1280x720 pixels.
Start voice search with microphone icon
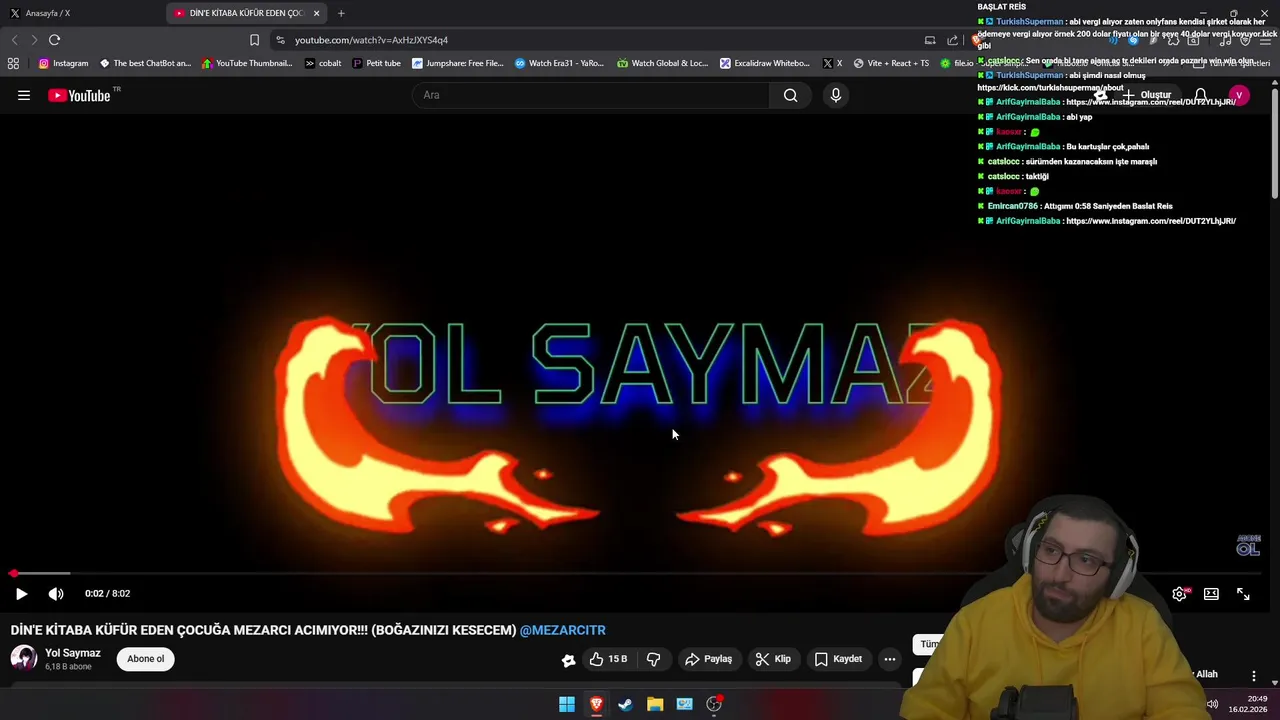836,95
